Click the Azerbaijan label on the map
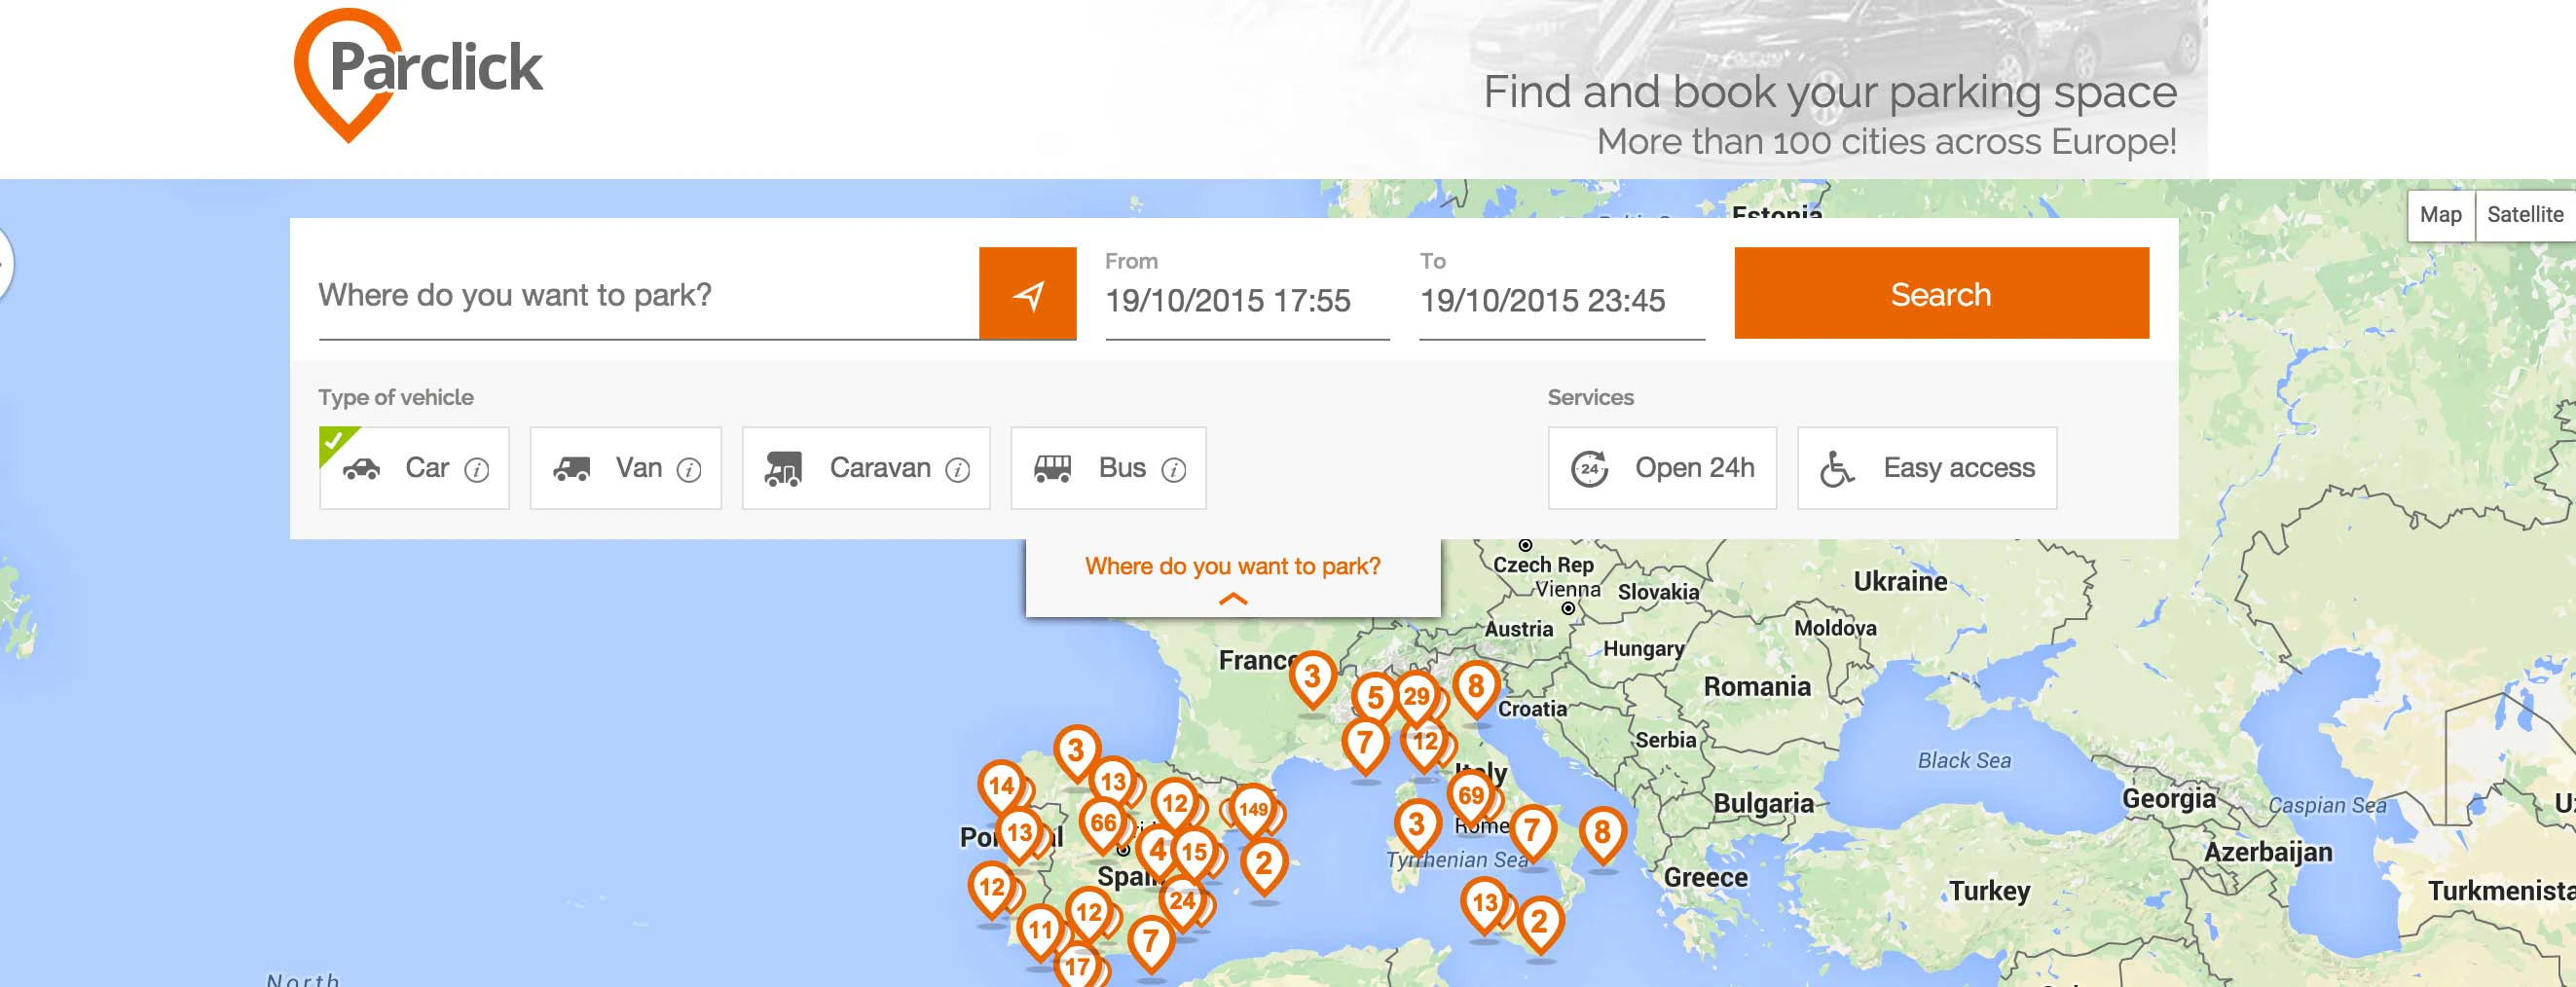This screenshot has height=987, width=2576. pyautogui.click(x=2268, y=853)
